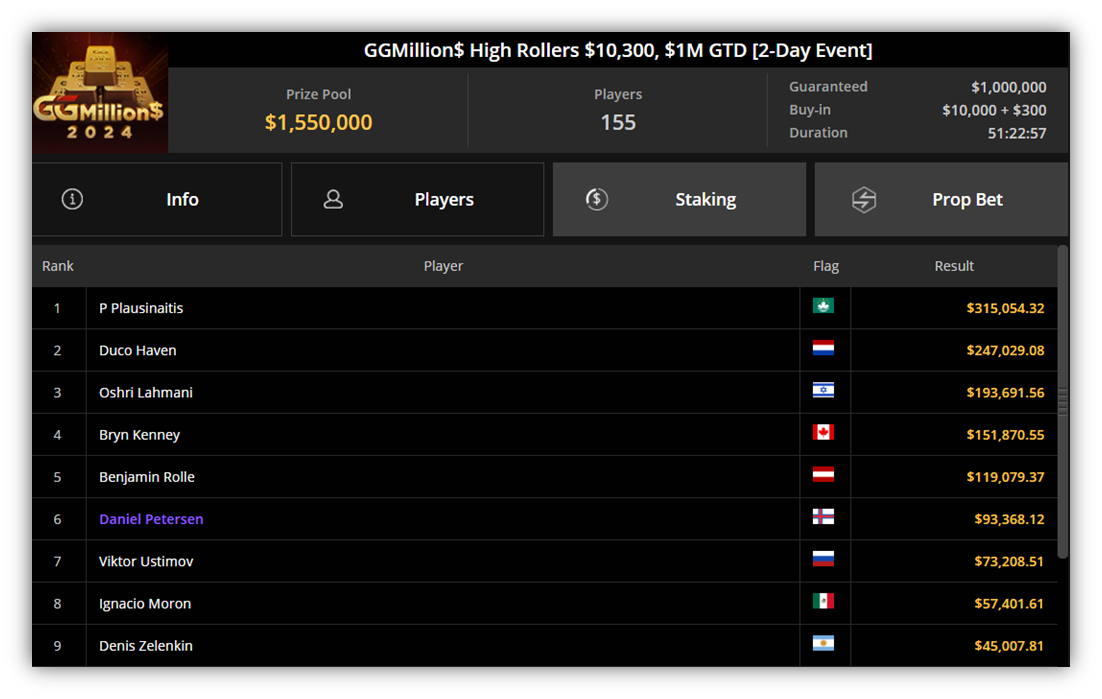Click the GGMillion$ 2024 logo thumbnail
The image size is (1102, 699).
tap(100, 93)
